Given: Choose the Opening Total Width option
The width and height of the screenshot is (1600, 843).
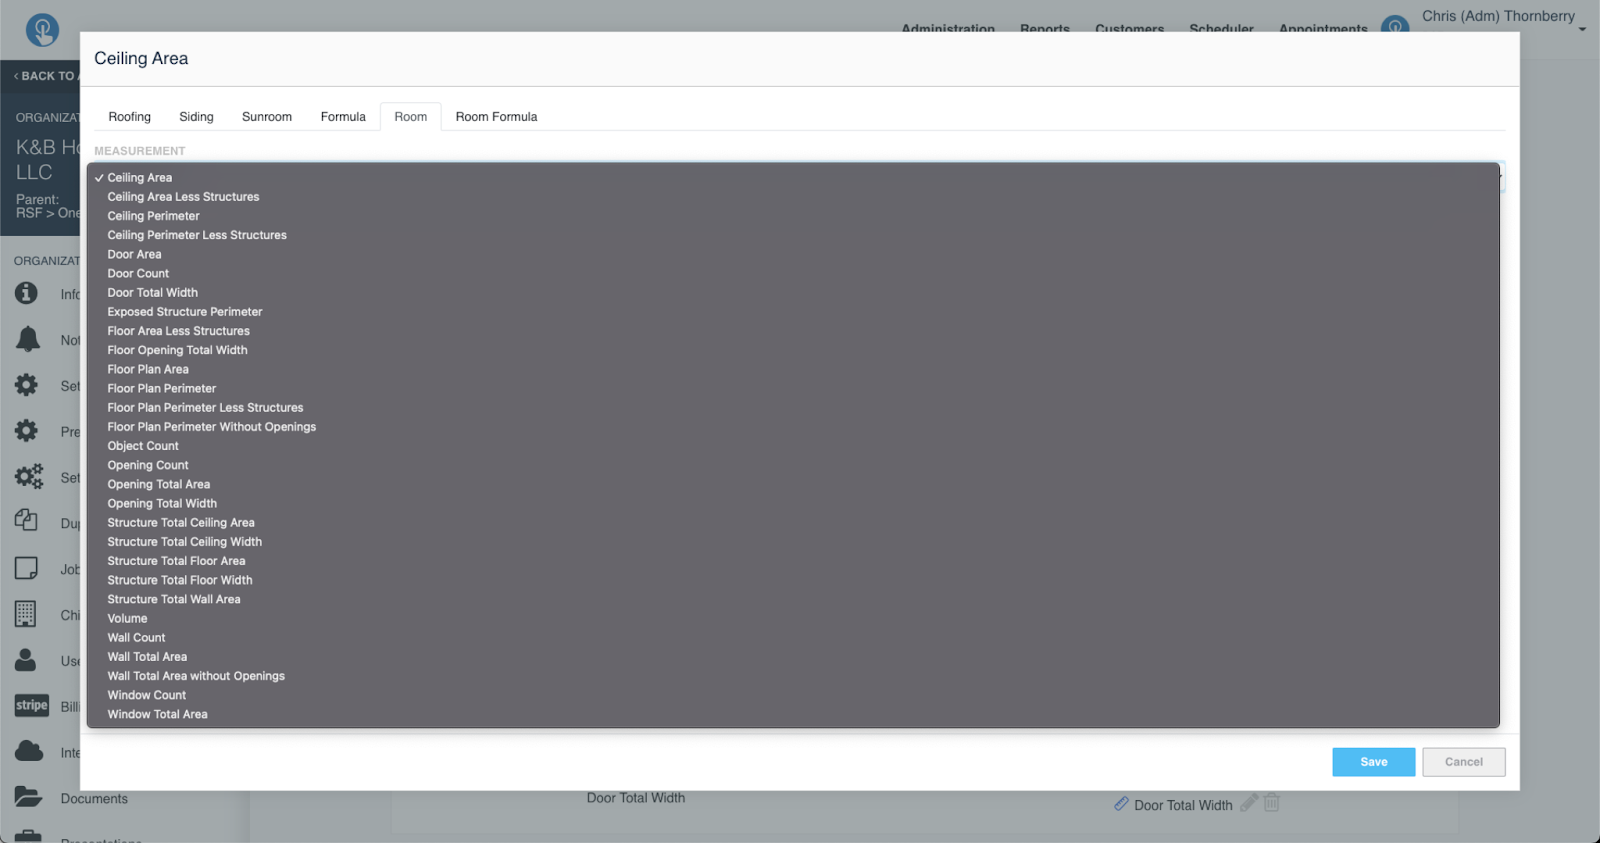Looking at the screenshot, I should click(x=793, y=504).
